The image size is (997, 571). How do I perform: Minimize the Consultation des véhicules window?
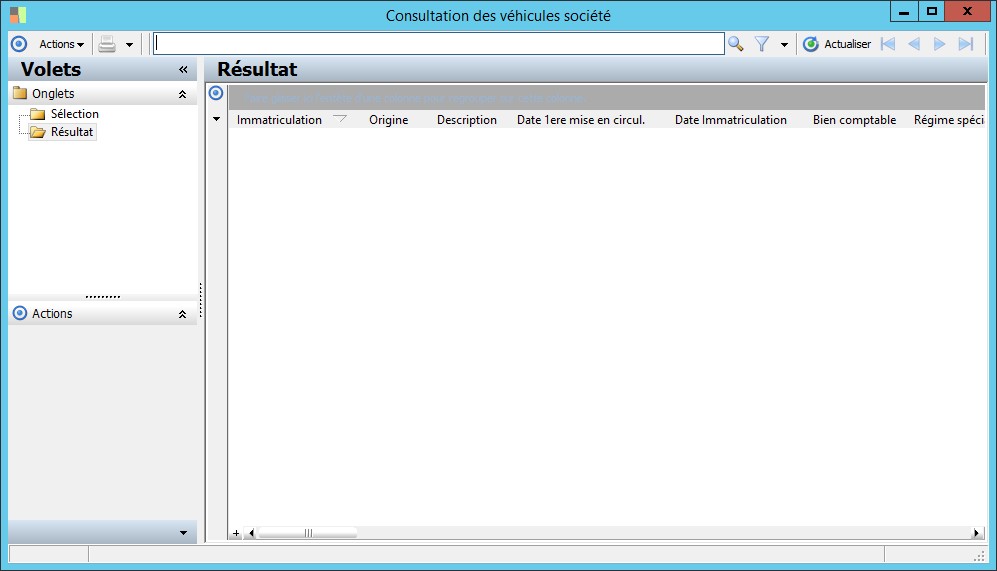(904, 11)
